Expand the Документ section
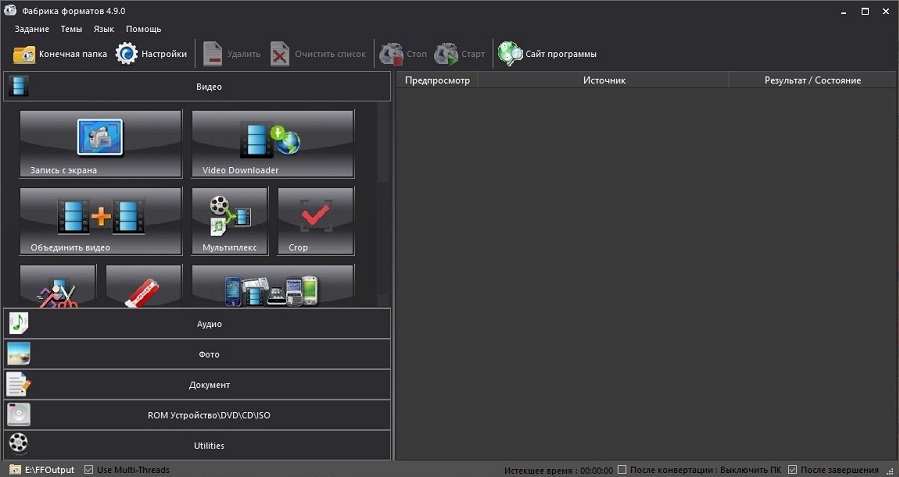 tap(197, 385)
